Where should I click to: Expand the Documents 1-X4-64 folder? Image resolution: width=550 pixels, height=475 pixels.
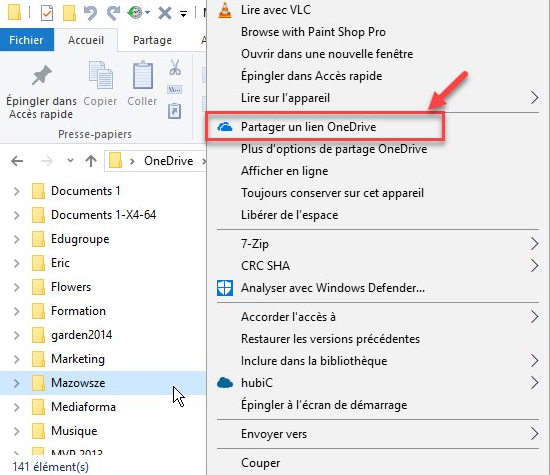[16, 215]
